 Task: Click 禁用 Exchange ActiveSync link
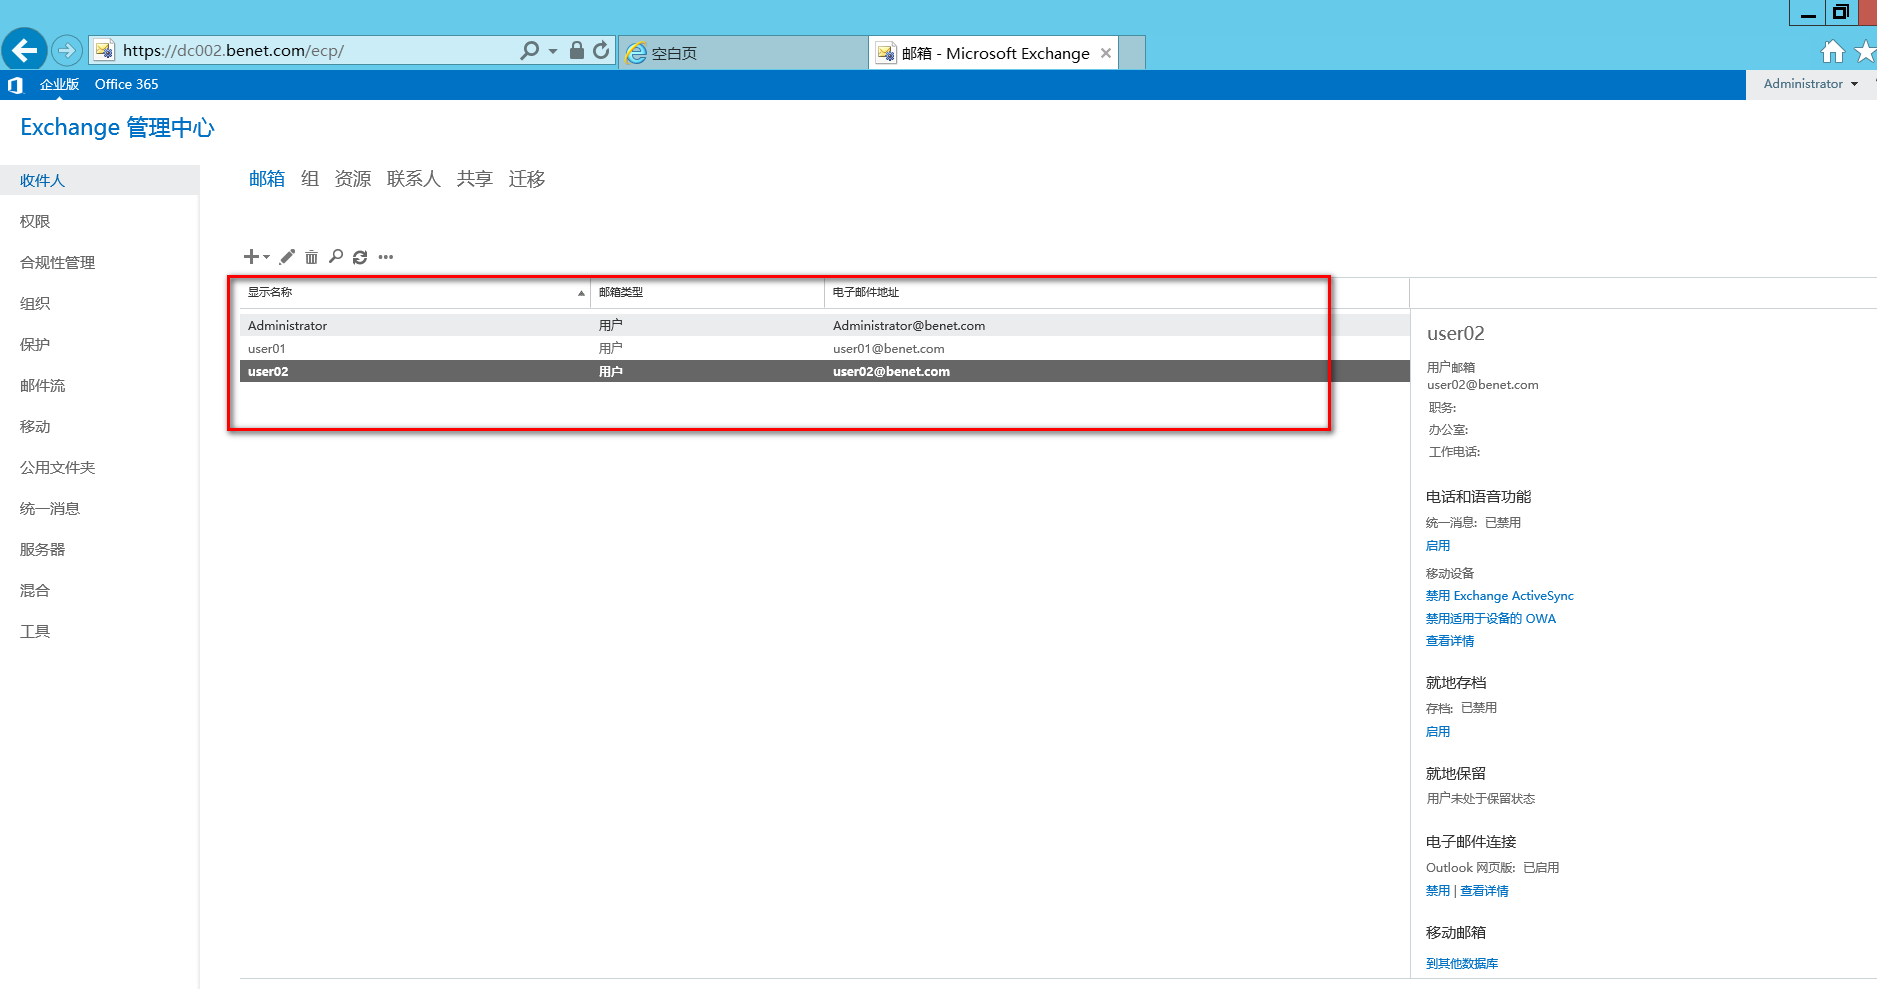point(1499,596)
